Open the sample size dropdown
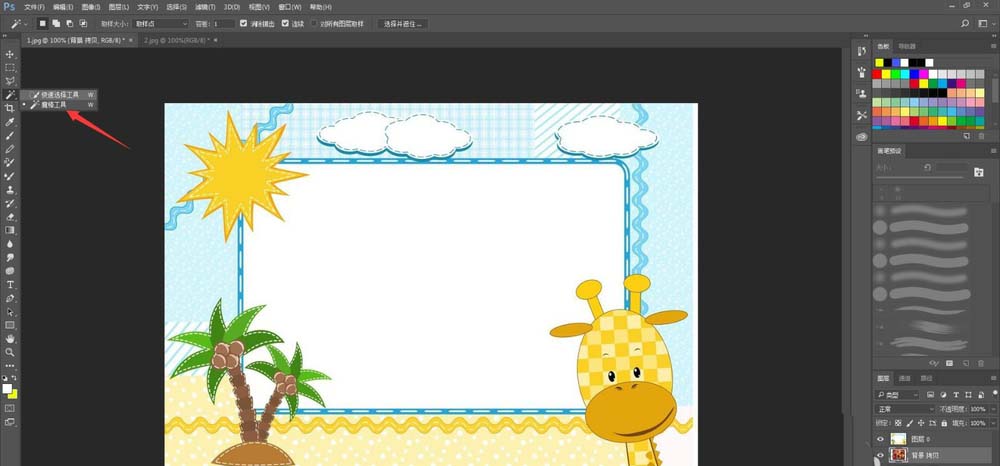1000x466 pixels. (160, 24)
